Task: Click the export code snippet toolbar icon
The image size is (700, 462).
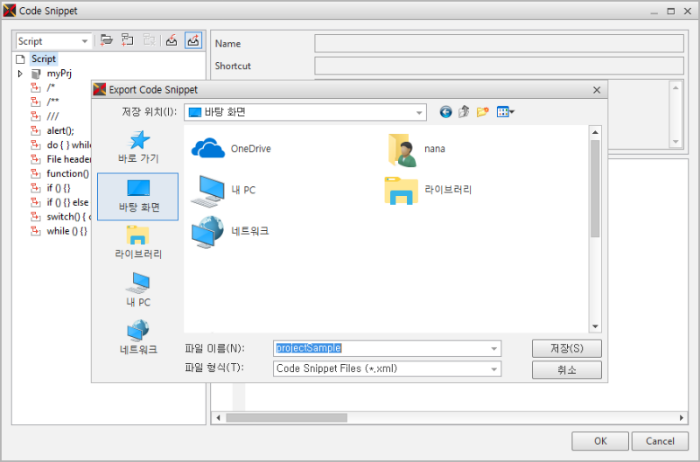Action: pos(193,42)
